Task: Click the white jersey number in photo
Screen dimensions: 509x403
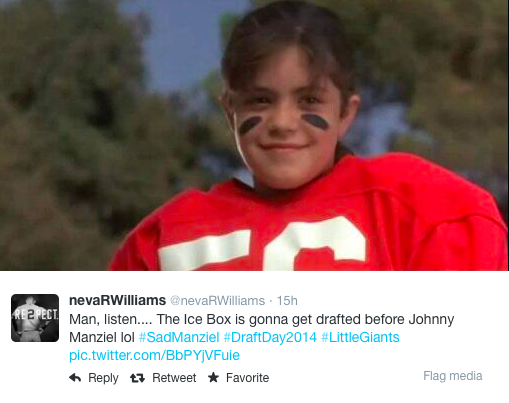Action: coord(263,245)
